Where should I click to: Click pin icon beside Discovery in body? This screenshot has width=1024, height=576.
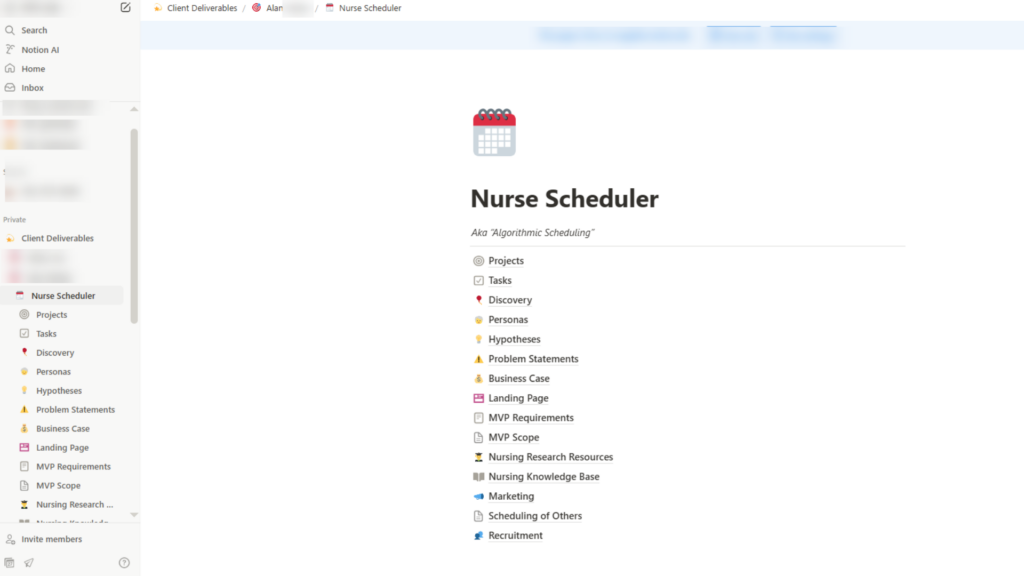coord(479,300)
